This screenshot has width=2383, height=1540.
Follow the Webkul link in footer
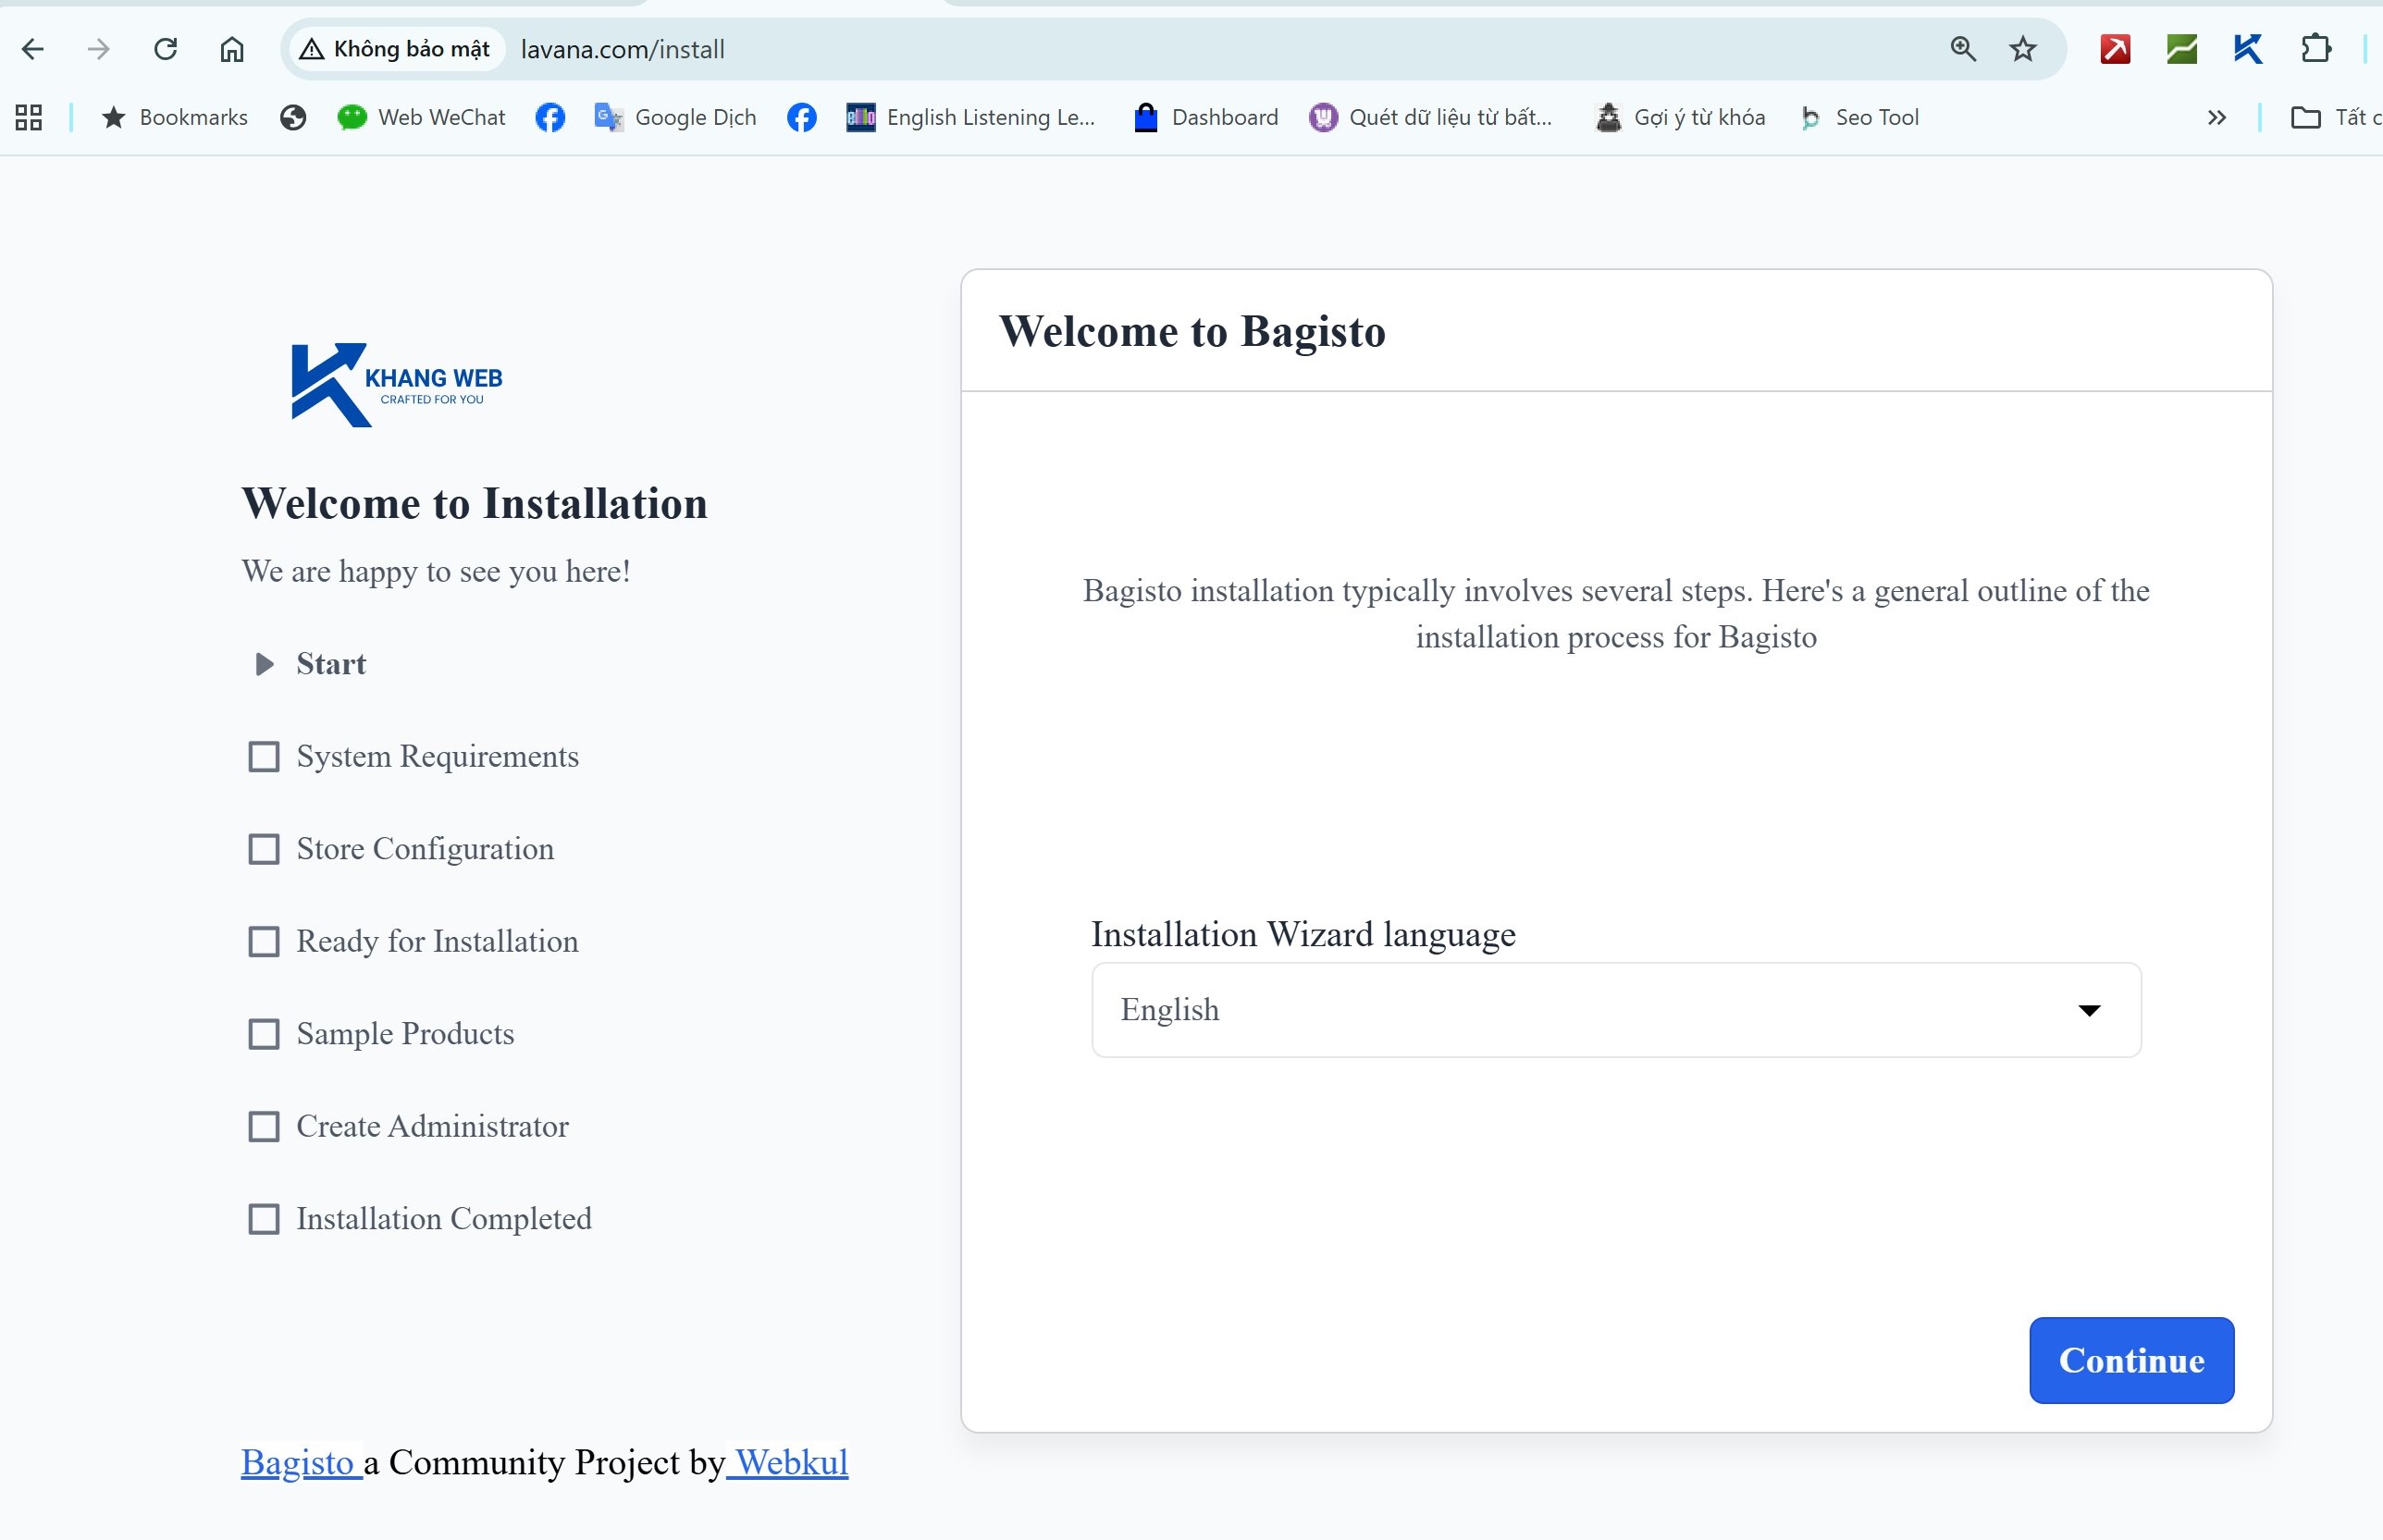point(790,1462)
